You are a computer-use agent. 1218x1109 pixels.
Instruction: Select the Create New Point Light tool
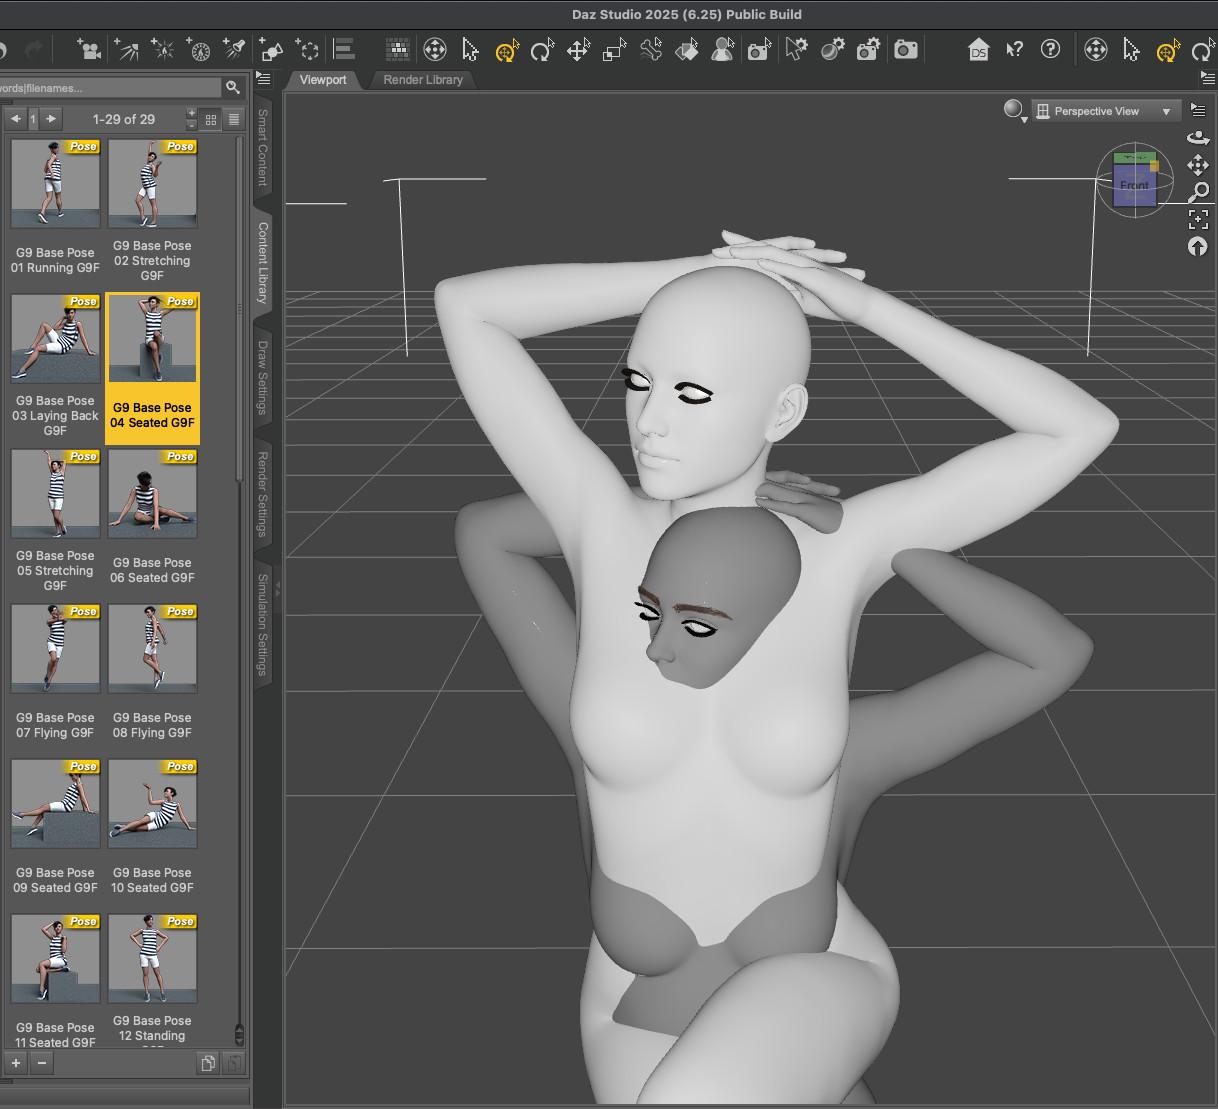pyautogui.click(x=162, y=49)
